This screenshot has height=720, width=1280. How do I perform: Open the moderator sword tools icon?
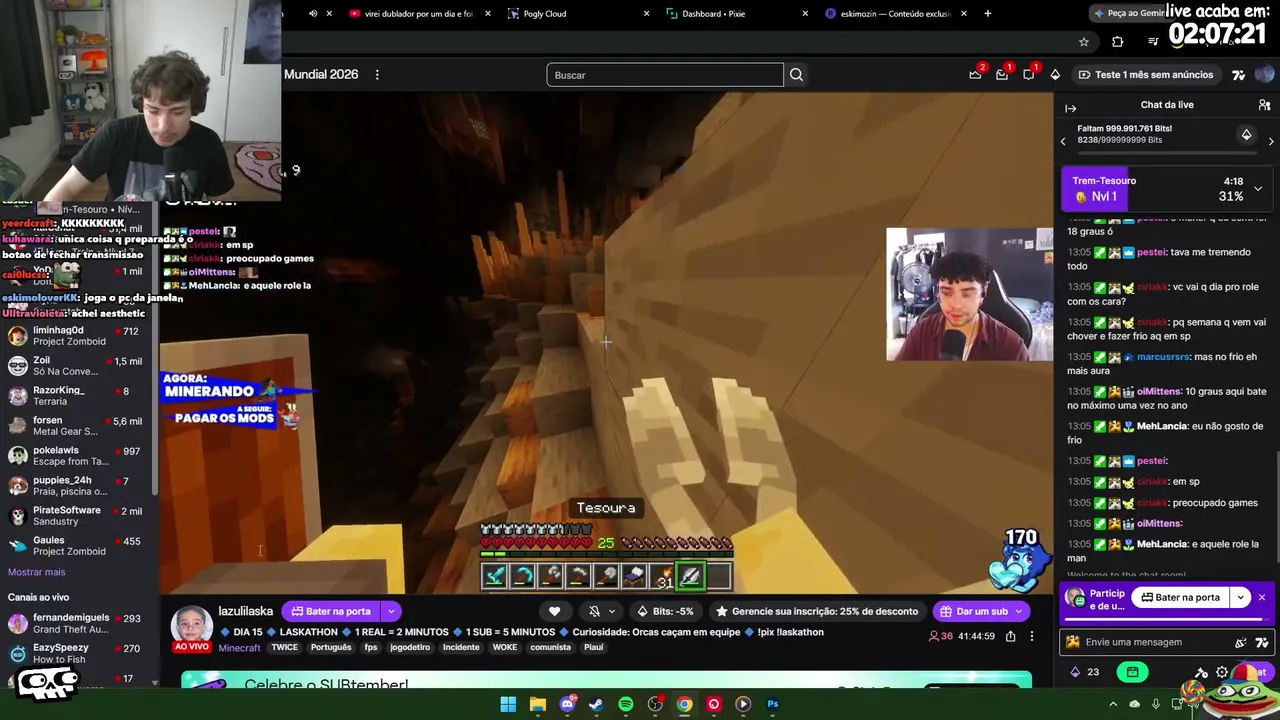coord(1202,672)
